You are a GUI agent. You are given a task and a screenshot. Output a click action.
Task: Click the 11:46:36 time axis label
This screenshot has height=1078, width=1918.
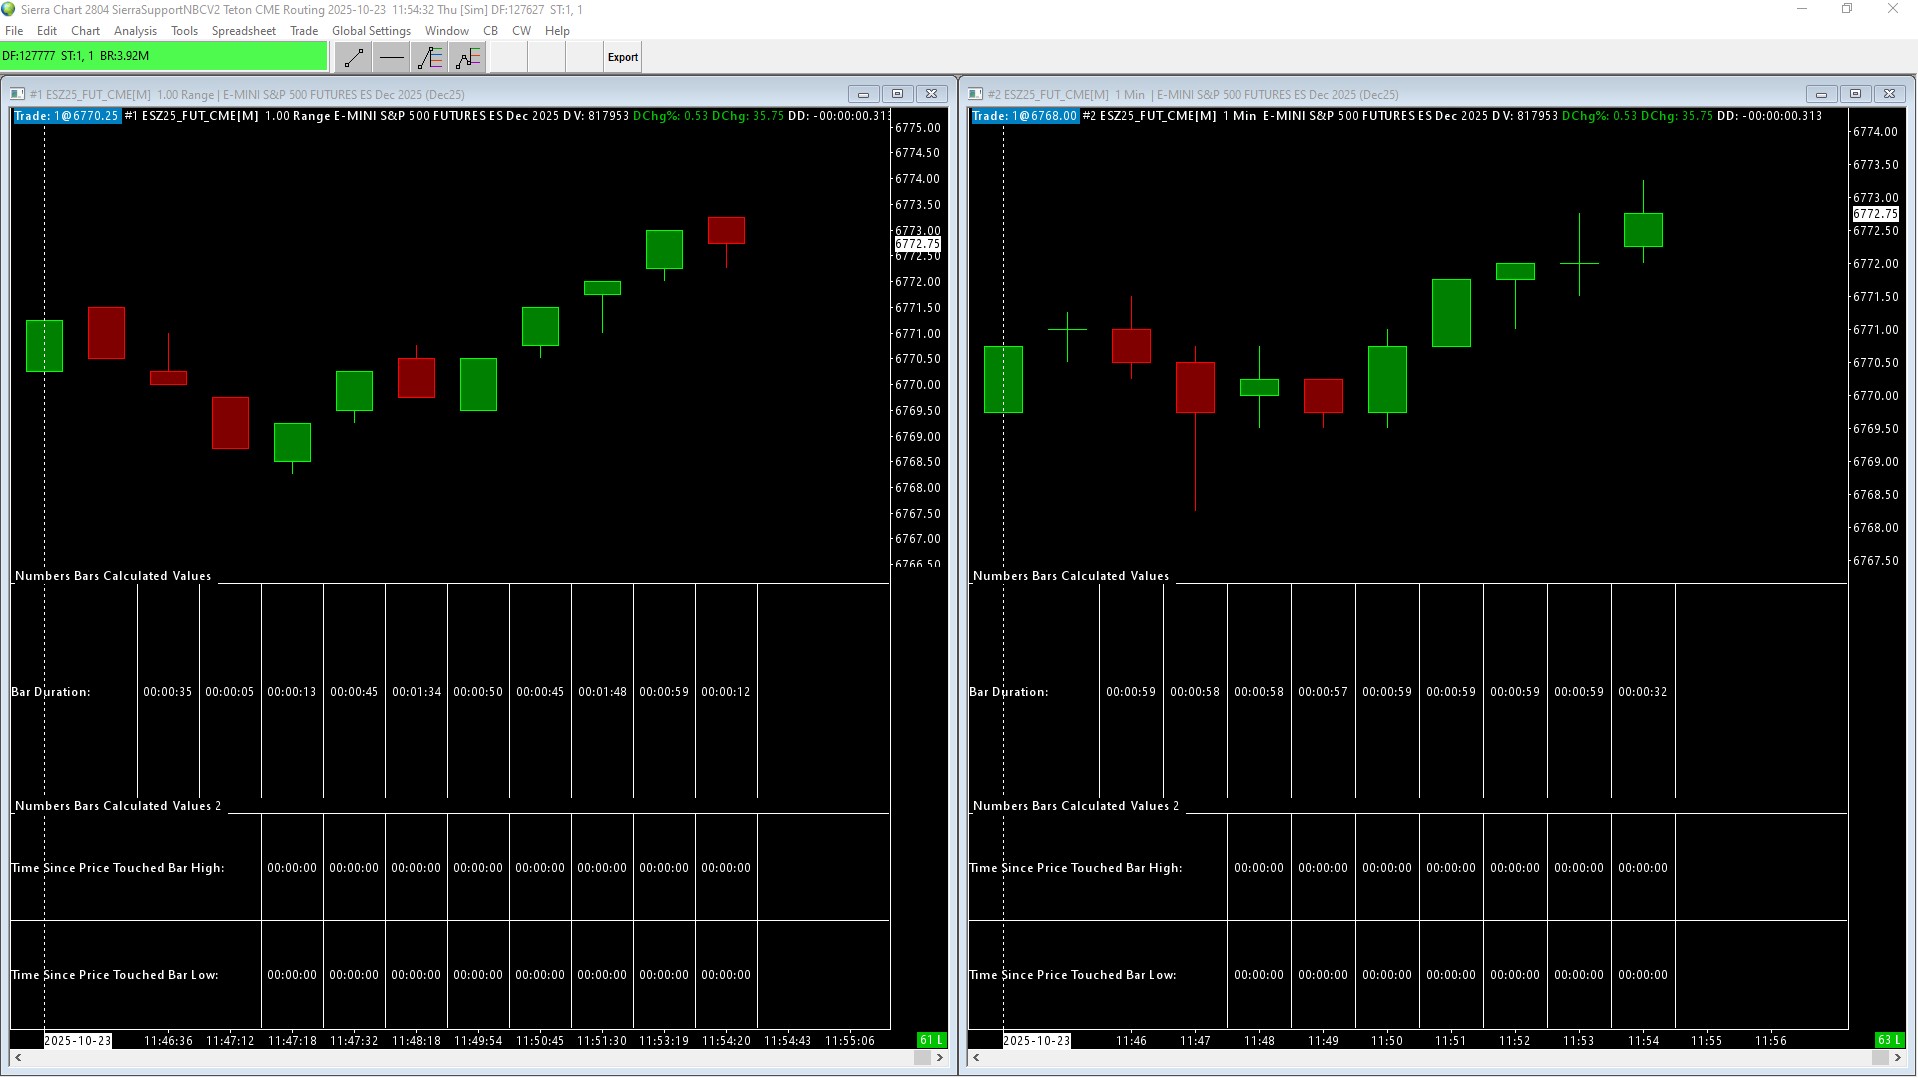(x=168, y=1041)
